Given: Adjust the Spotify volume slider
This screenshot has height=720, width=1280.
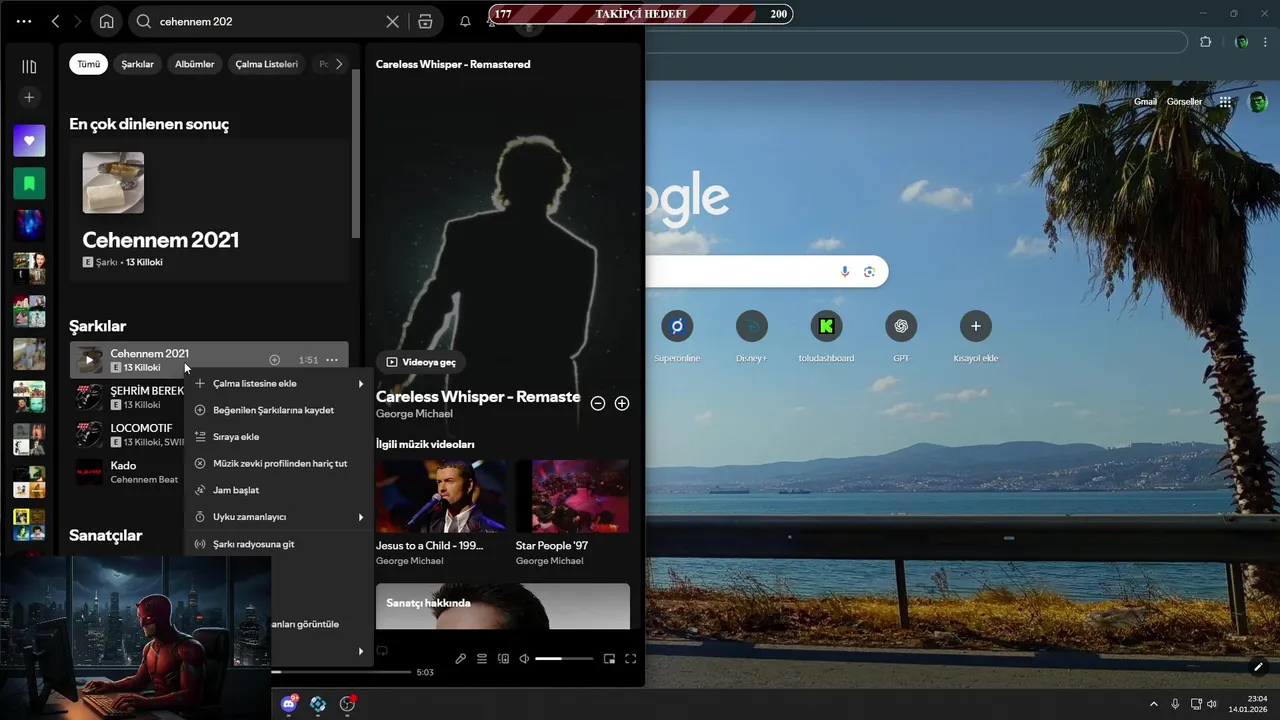Looking at the screenshot, I should click(563, 659).
